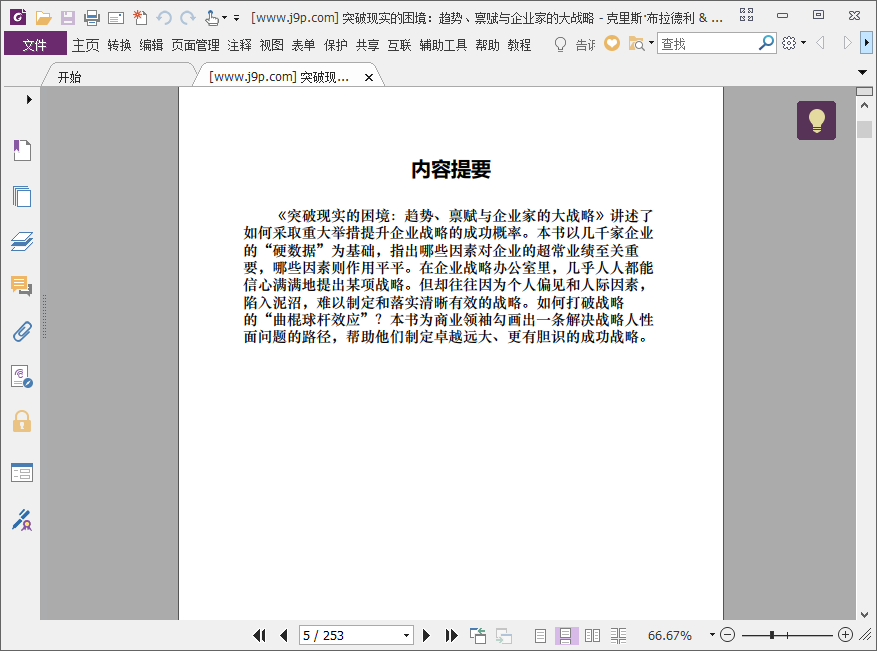The width and height of the screenshot is (877, 651).
Task: Open the zoom percentage dropdown
Action: (712, 635)
